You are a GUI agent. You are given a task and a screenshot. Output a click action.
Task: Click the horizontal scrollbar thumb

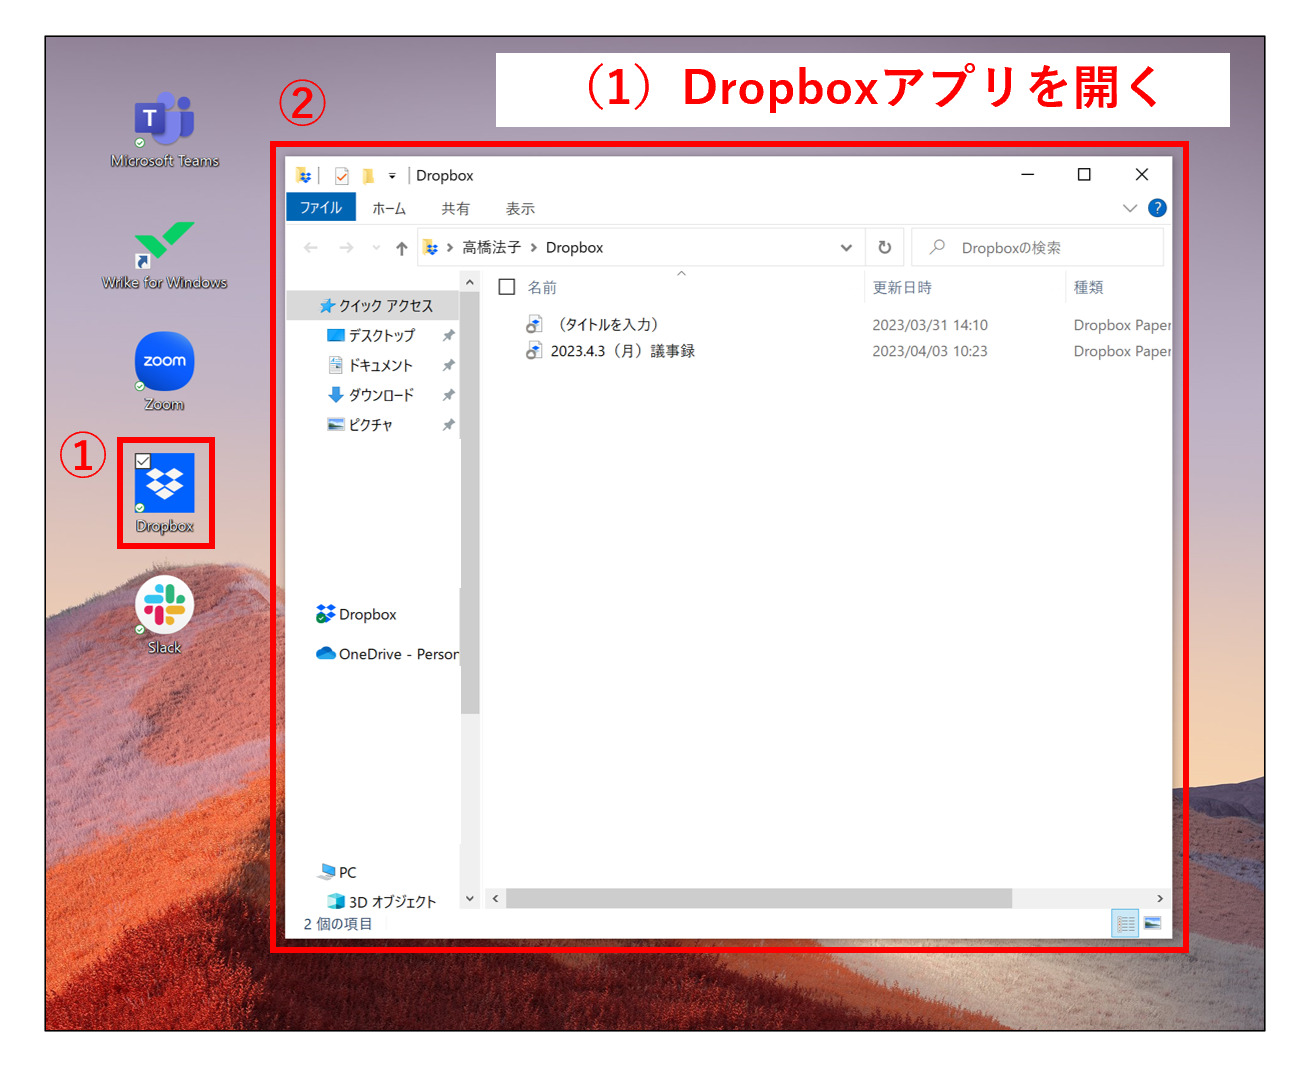tap(759, 899)
